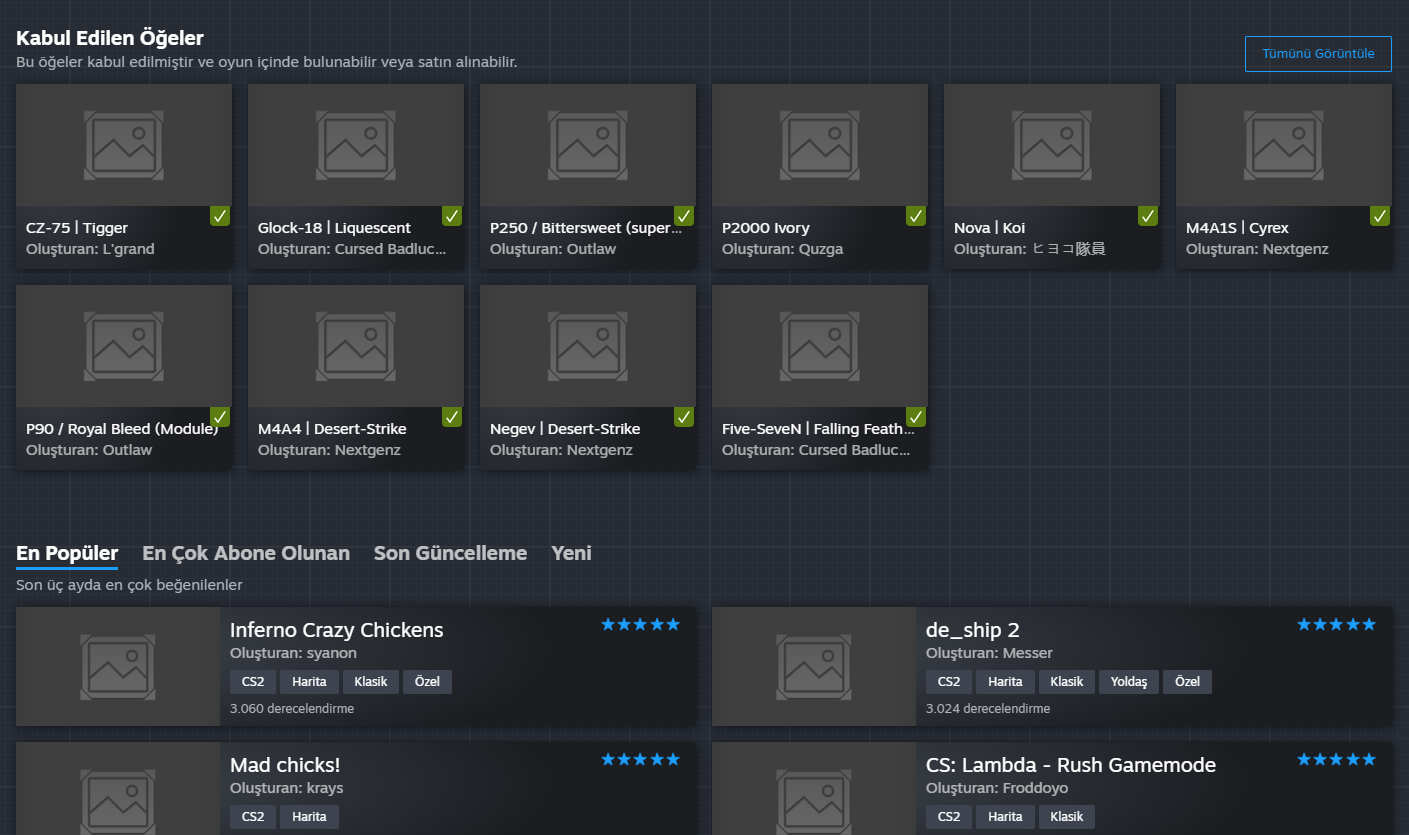Screen dimensions: 1409x835
Task: Click the green checkmark on CZ-75 | Tigger
Action: (x=220, y=216)
